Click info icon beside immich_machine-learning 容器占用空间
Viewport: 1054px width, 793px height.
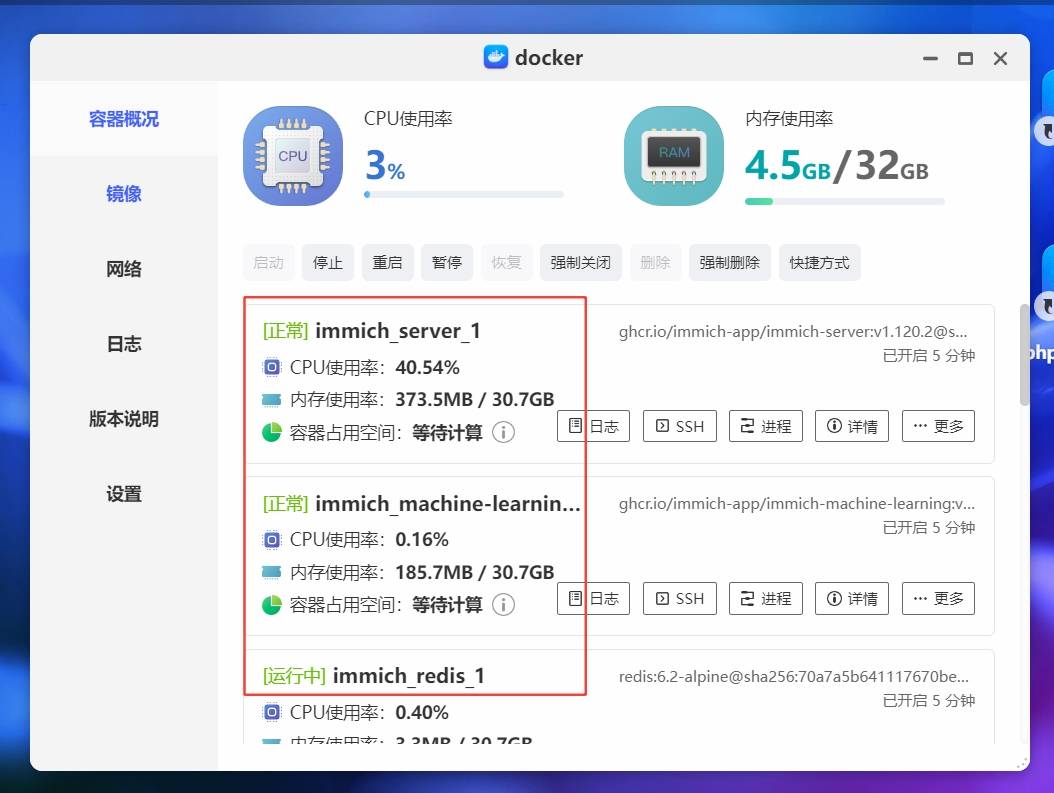[503, 604]
